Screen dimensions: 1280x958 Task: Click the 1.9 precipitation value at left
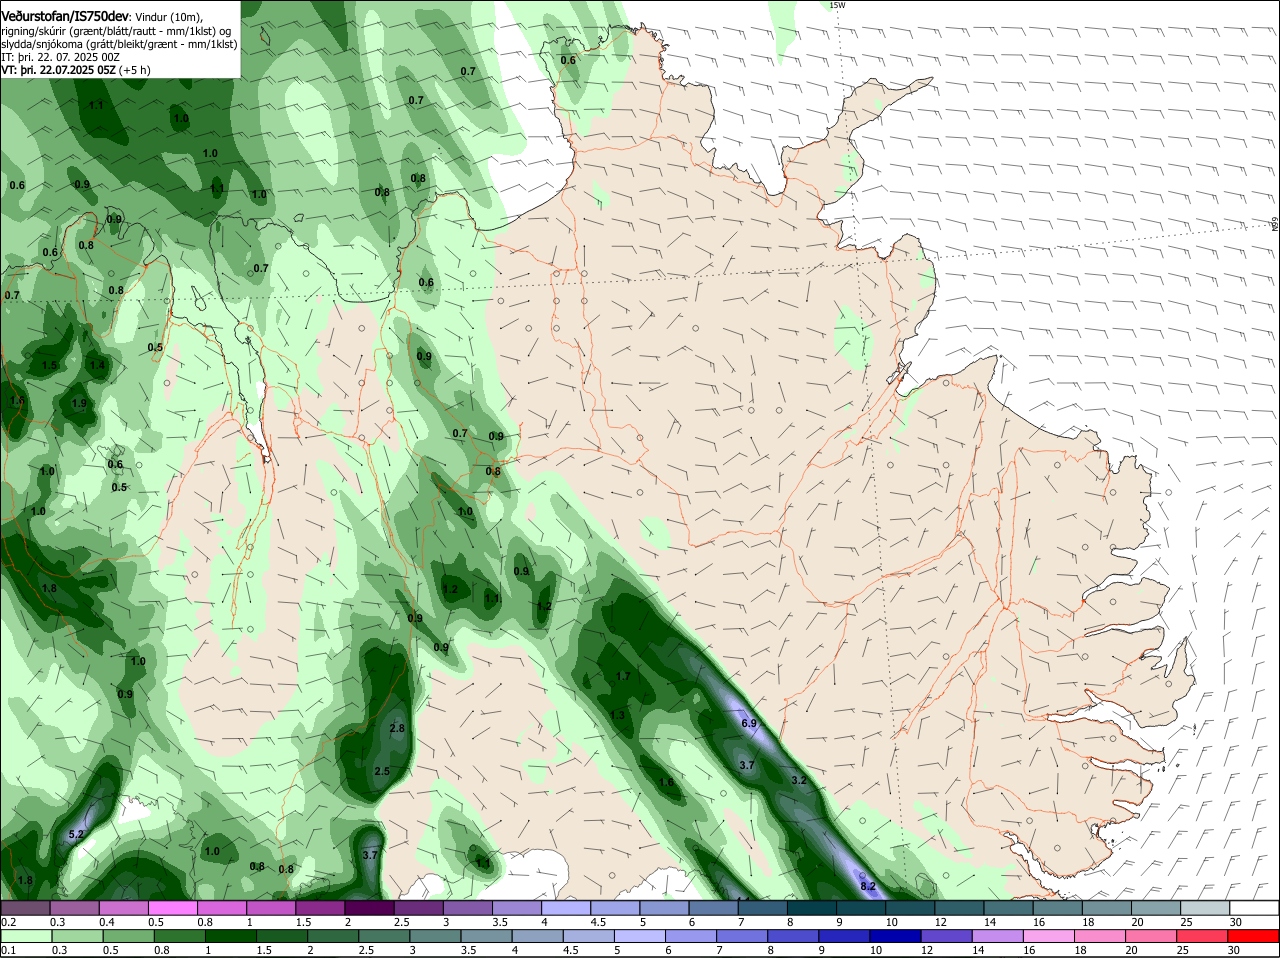tap(79, 403)
